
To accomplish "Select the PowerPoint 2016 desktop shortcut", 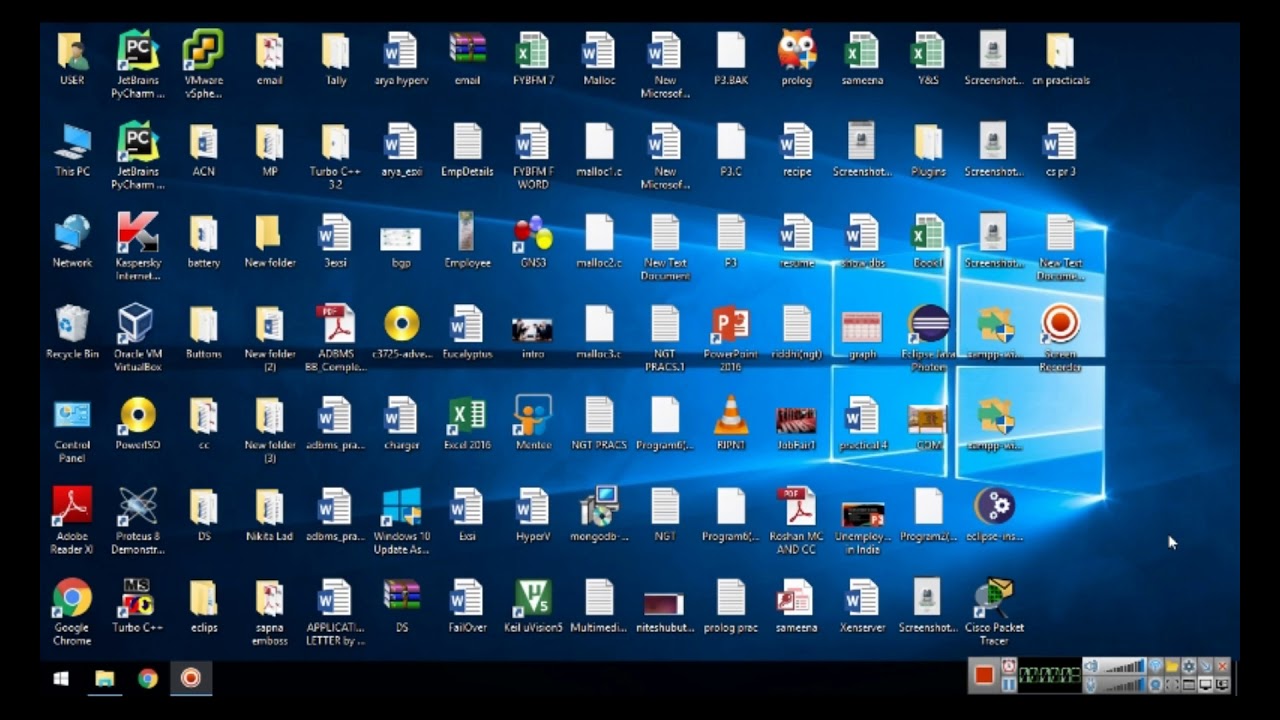I will click(731, 336).
